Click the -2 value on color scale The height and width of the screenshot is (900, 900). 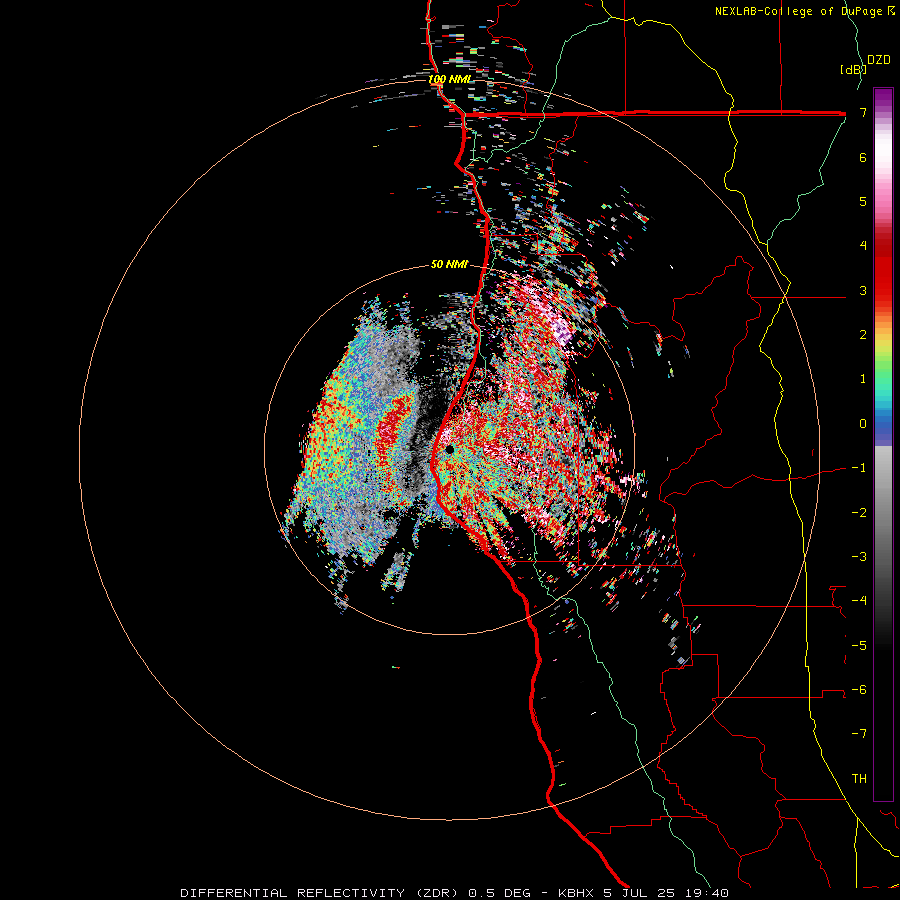[x=859, y=513]
